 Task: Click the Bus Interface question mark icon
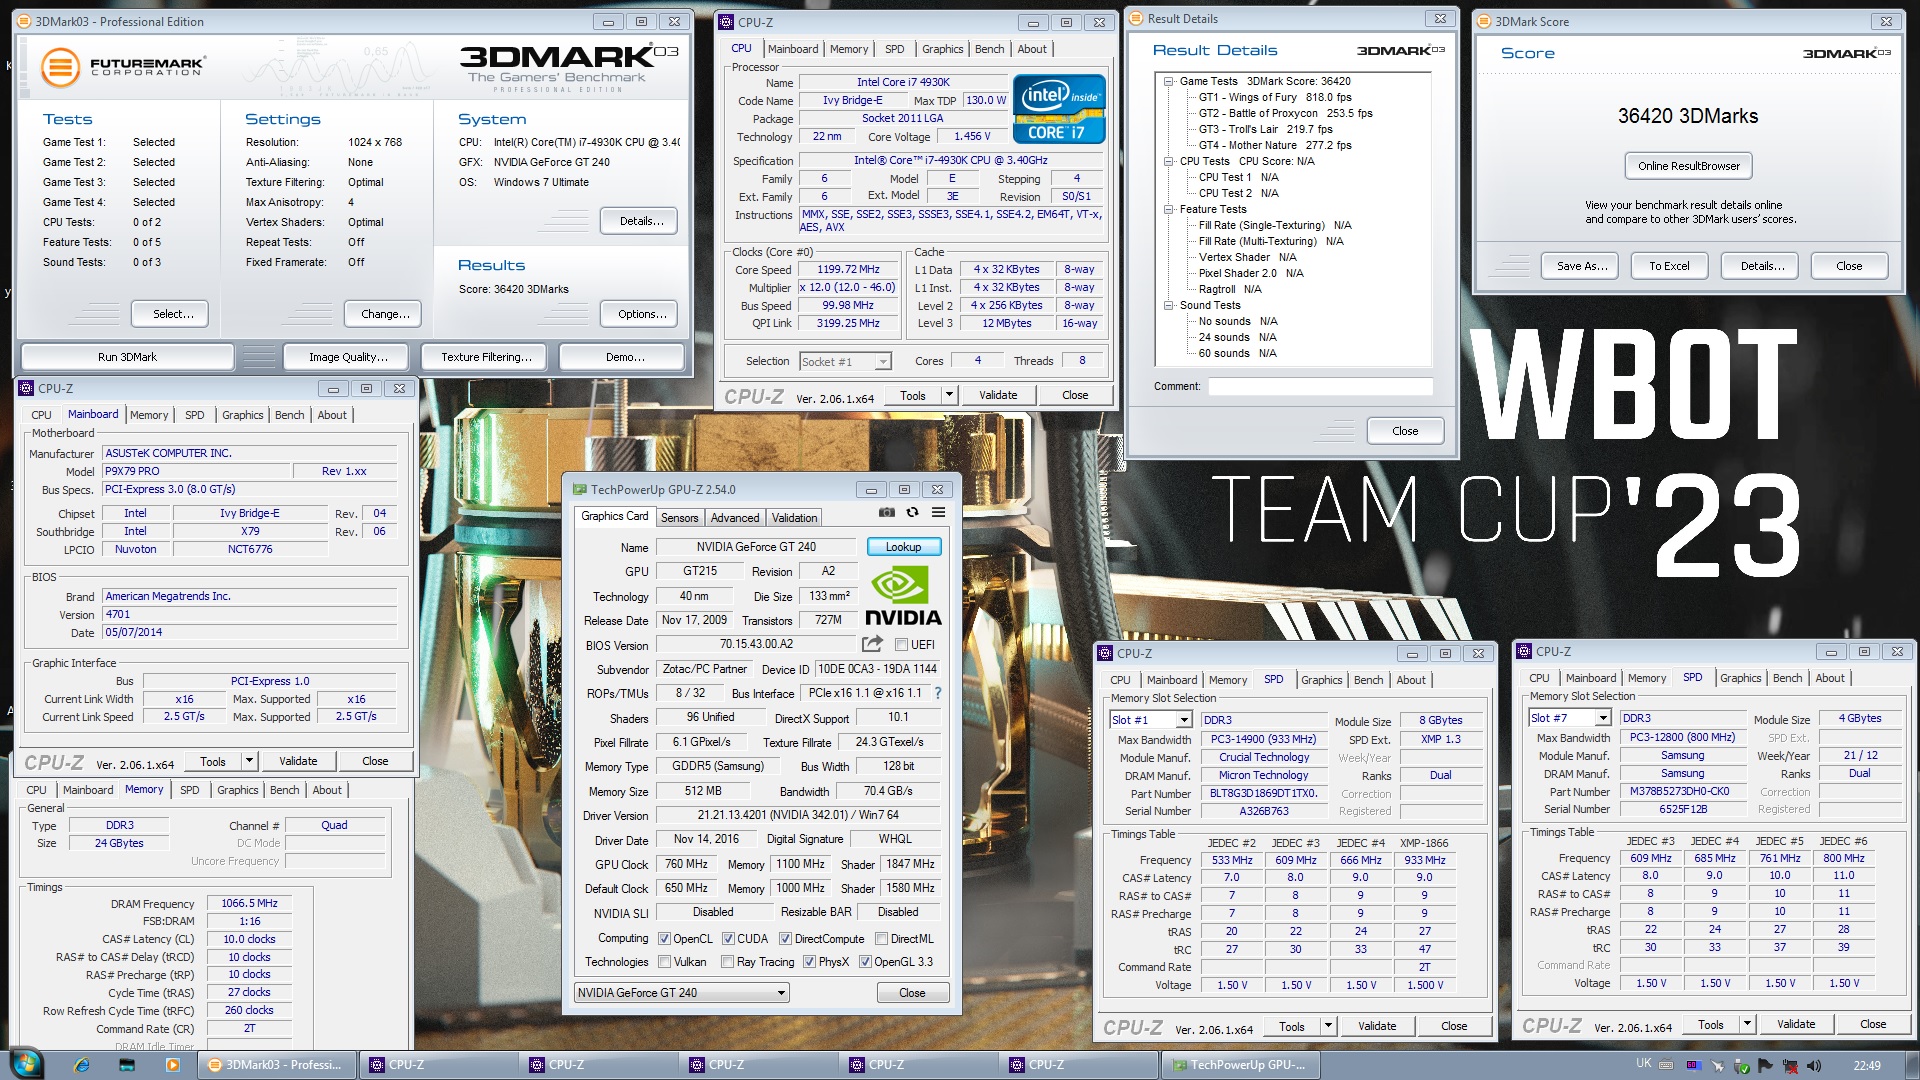coord(937,693)
